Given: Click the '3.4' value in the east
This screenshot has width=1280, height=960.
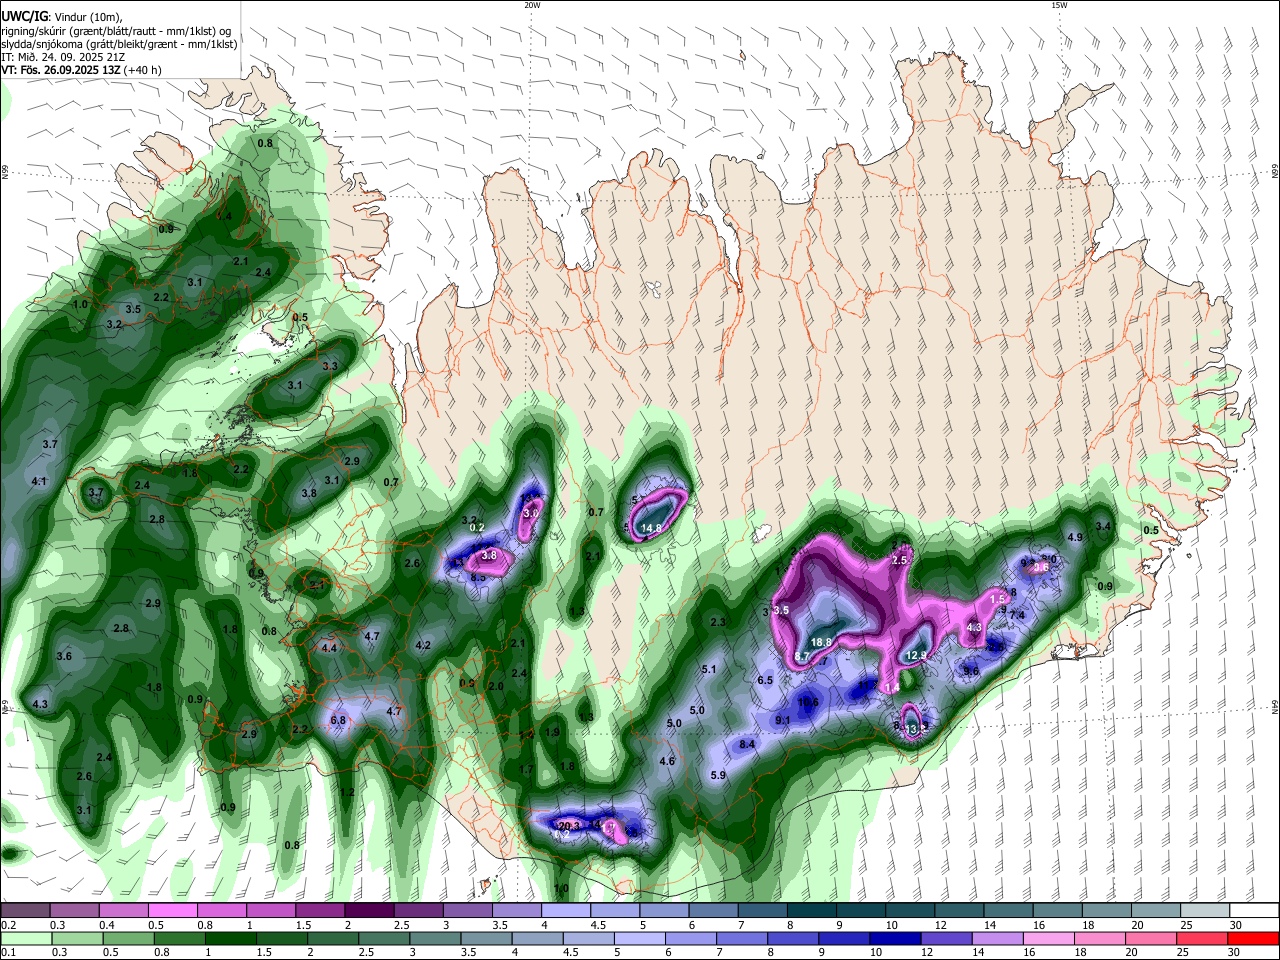Looking at the screenshot, I should coord(1104,526).
